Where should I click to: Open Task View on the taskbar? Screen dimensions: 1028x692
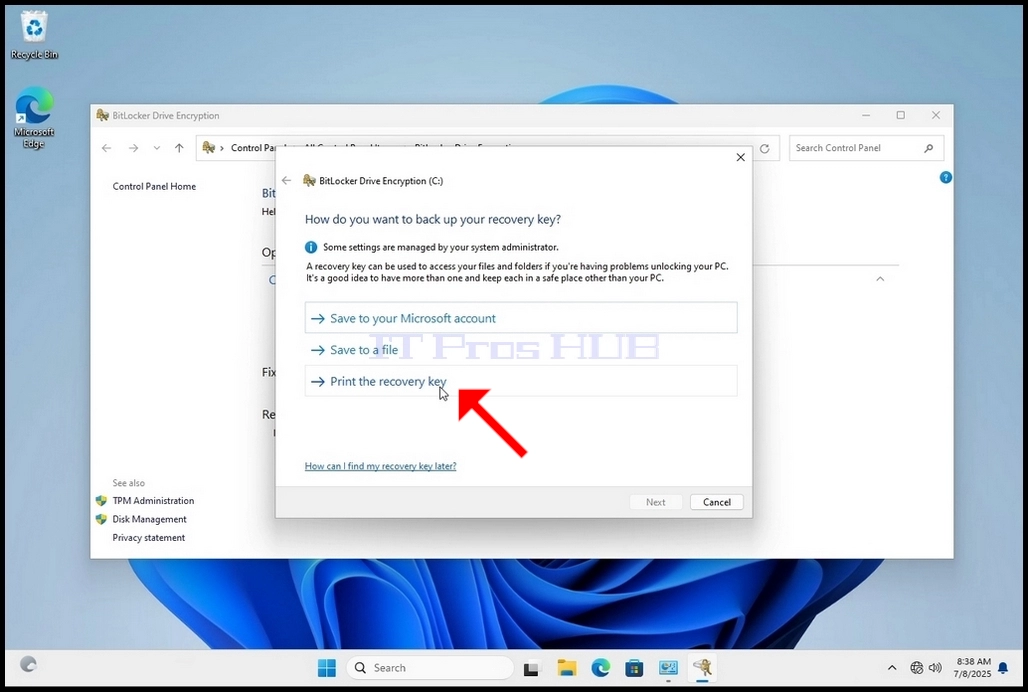coord(532,668)
